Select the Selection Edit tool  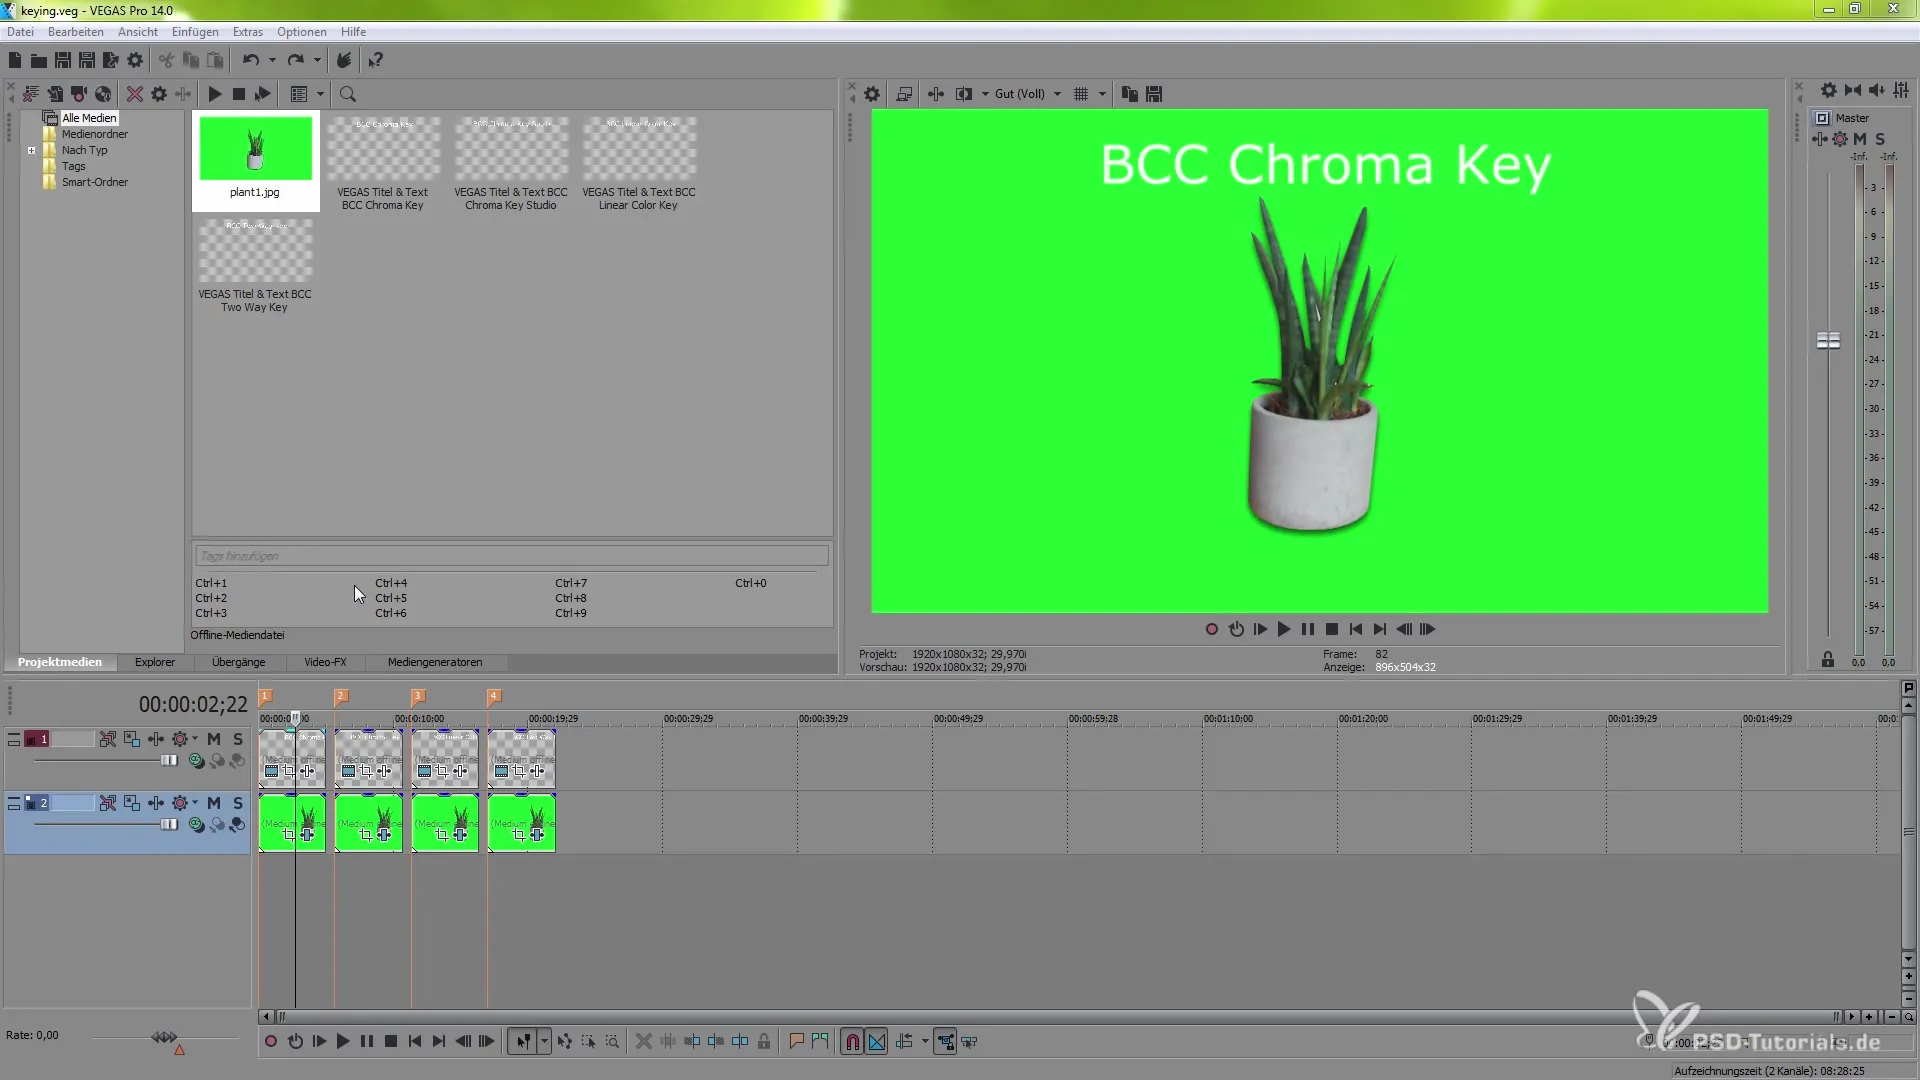(x=588, y=1042)
